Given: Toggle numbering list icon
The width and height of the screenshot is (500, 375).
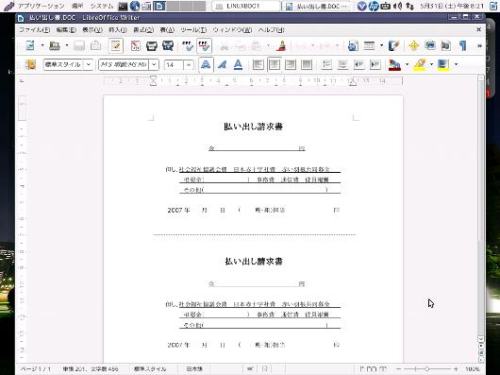Looking at the screenshot, I should coord(326,64).
